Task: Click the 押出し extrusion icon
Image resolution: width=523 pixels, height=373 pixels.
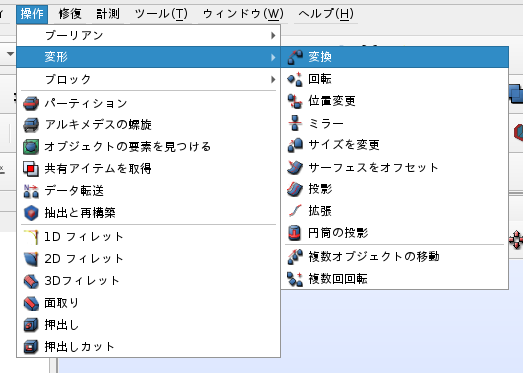Action: [x=31, y=325]
